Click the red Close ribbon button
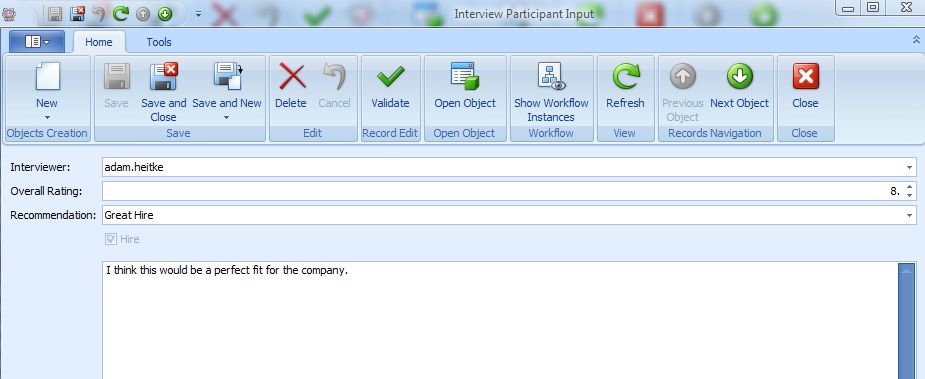 805,86
